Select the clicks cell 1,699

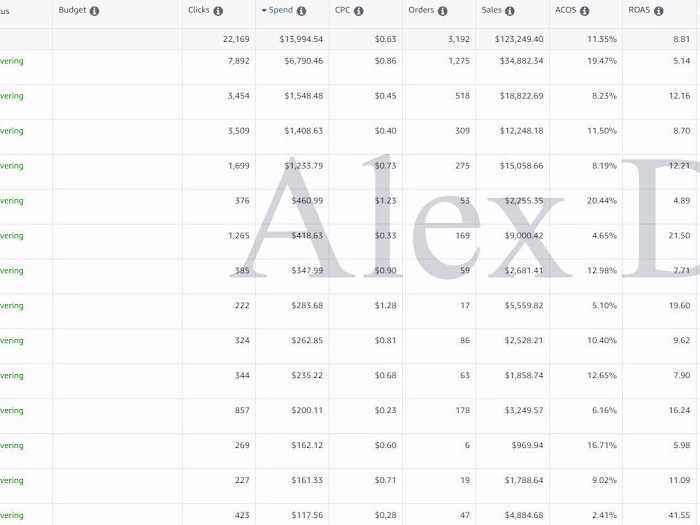[x=238, y=166]
